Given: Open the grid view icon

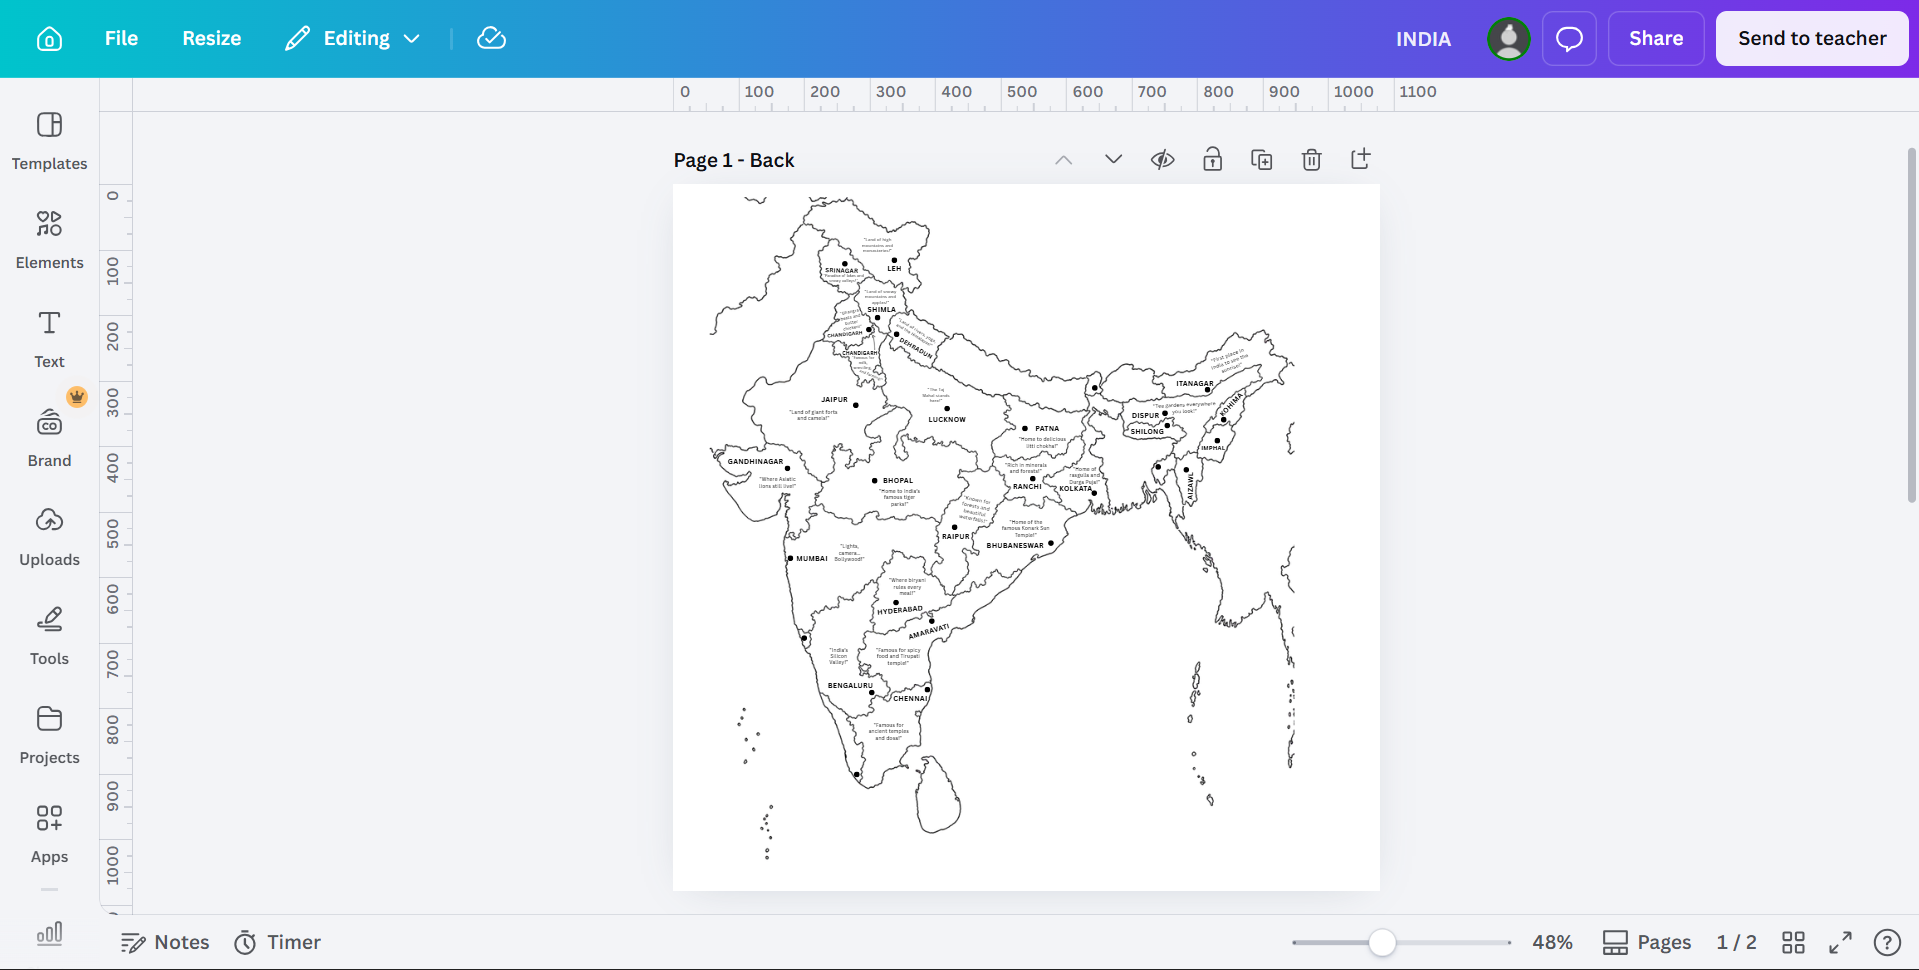Looking at the screenshot, I should tap(1793, 942).
